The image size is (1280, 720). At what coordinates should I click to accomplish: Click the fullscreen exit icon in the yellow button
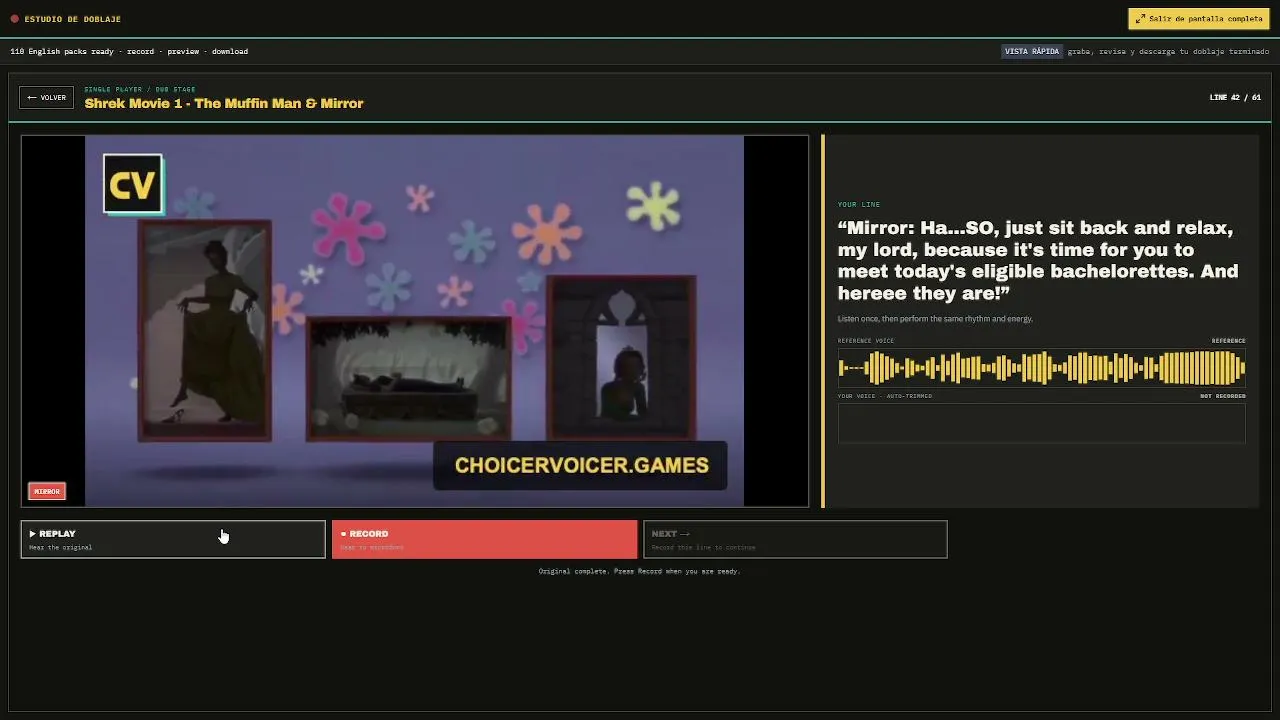[x=1140, y=19]
